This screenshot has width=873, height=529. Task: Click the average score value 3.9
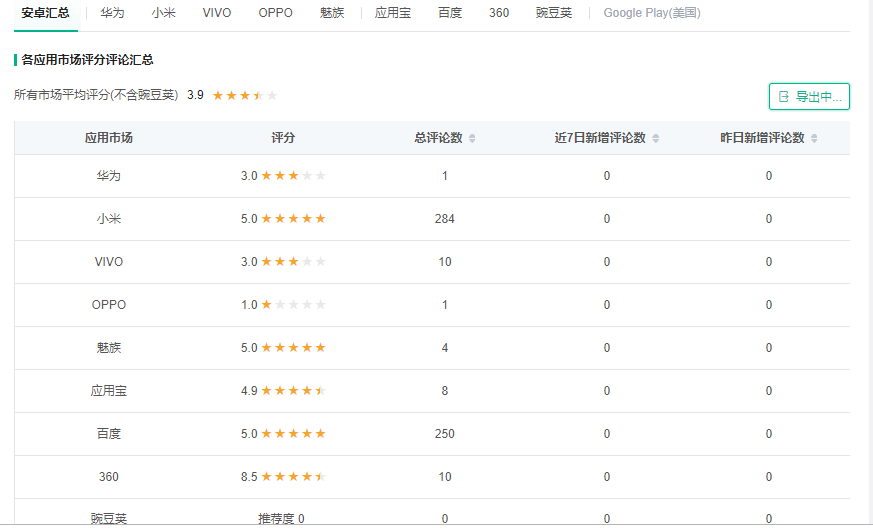pos(195,95)
